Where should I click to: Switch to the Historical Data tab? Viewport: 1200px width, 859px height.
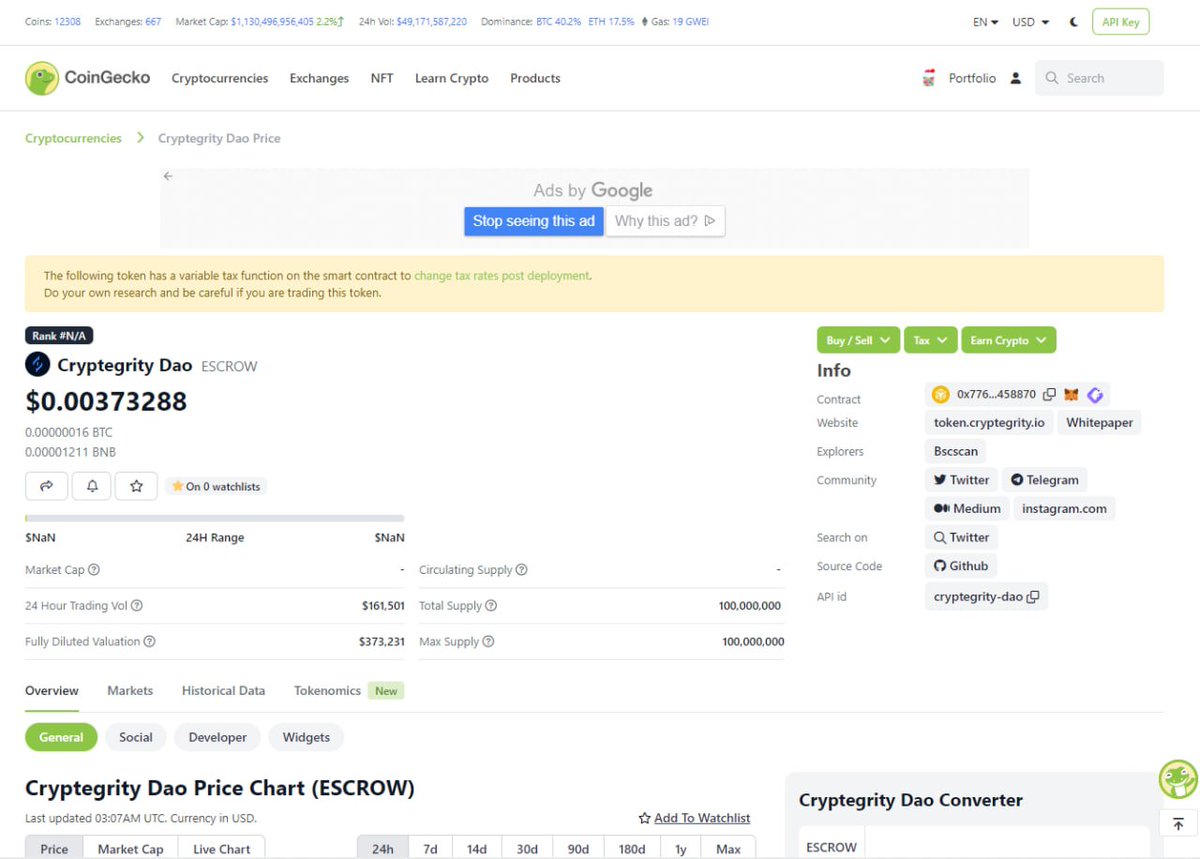coord(224,691)
